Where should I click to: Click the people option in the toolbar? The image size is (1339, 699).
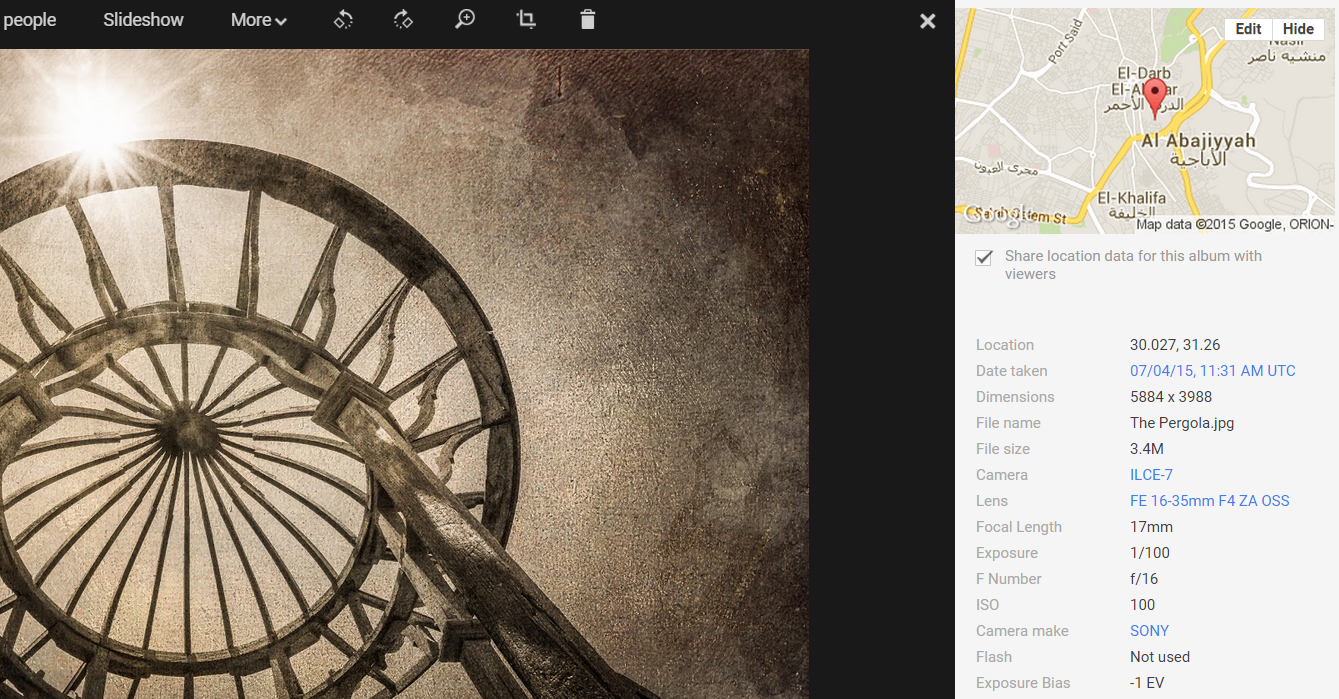[30, 20]
